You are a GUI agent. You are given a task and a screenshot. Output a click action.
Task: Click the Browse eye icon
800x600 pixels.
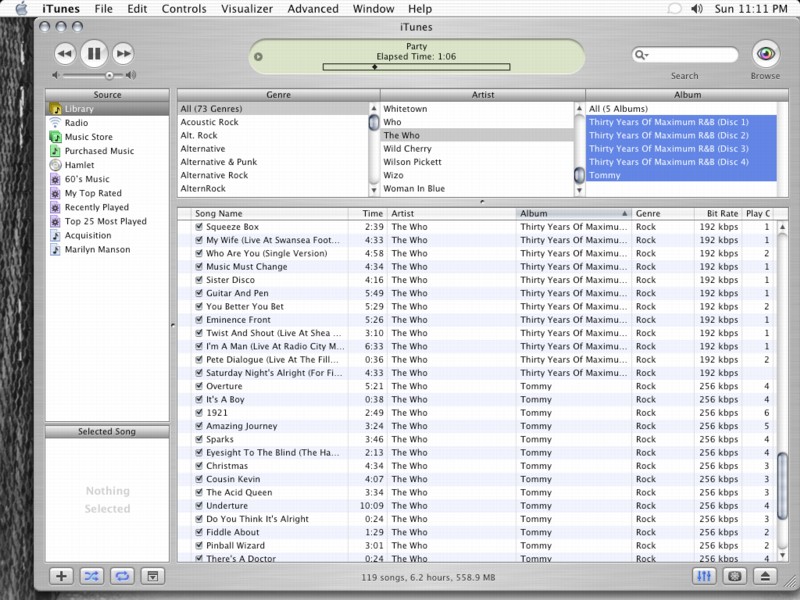coord(765,54)
